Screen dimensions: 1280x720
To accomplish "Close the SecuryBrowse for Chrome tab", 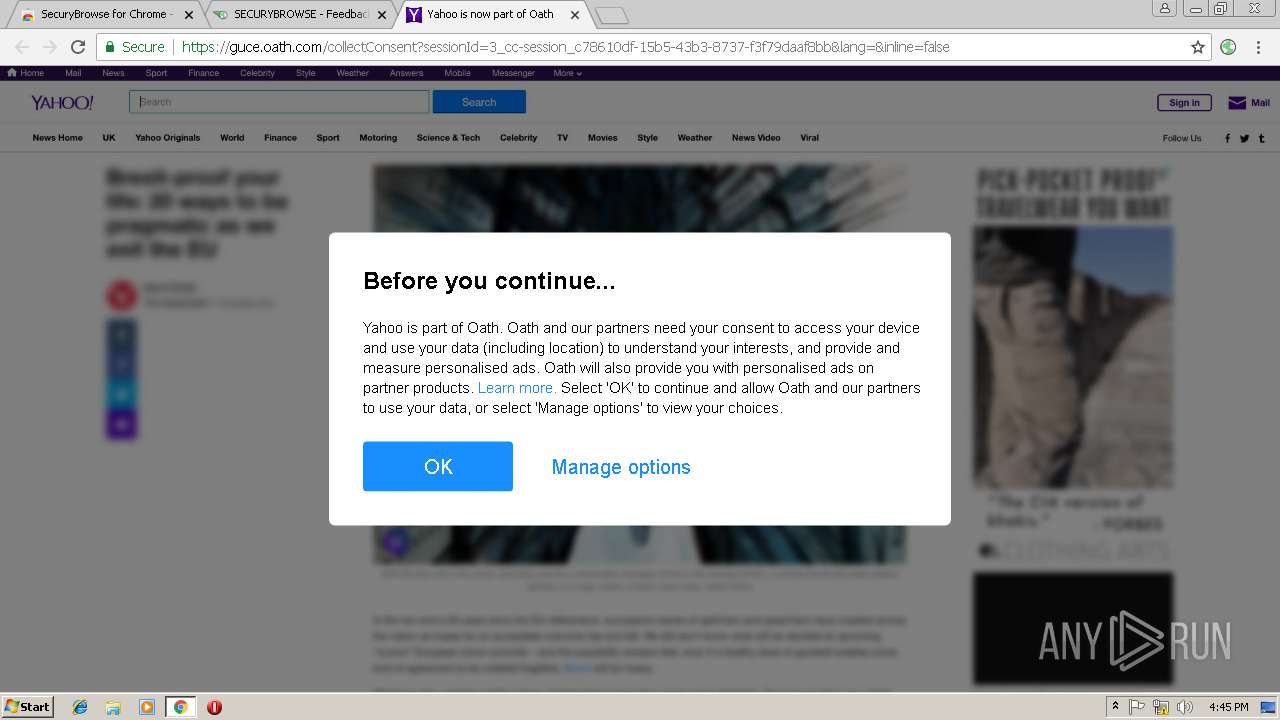I will pos(189,15).
